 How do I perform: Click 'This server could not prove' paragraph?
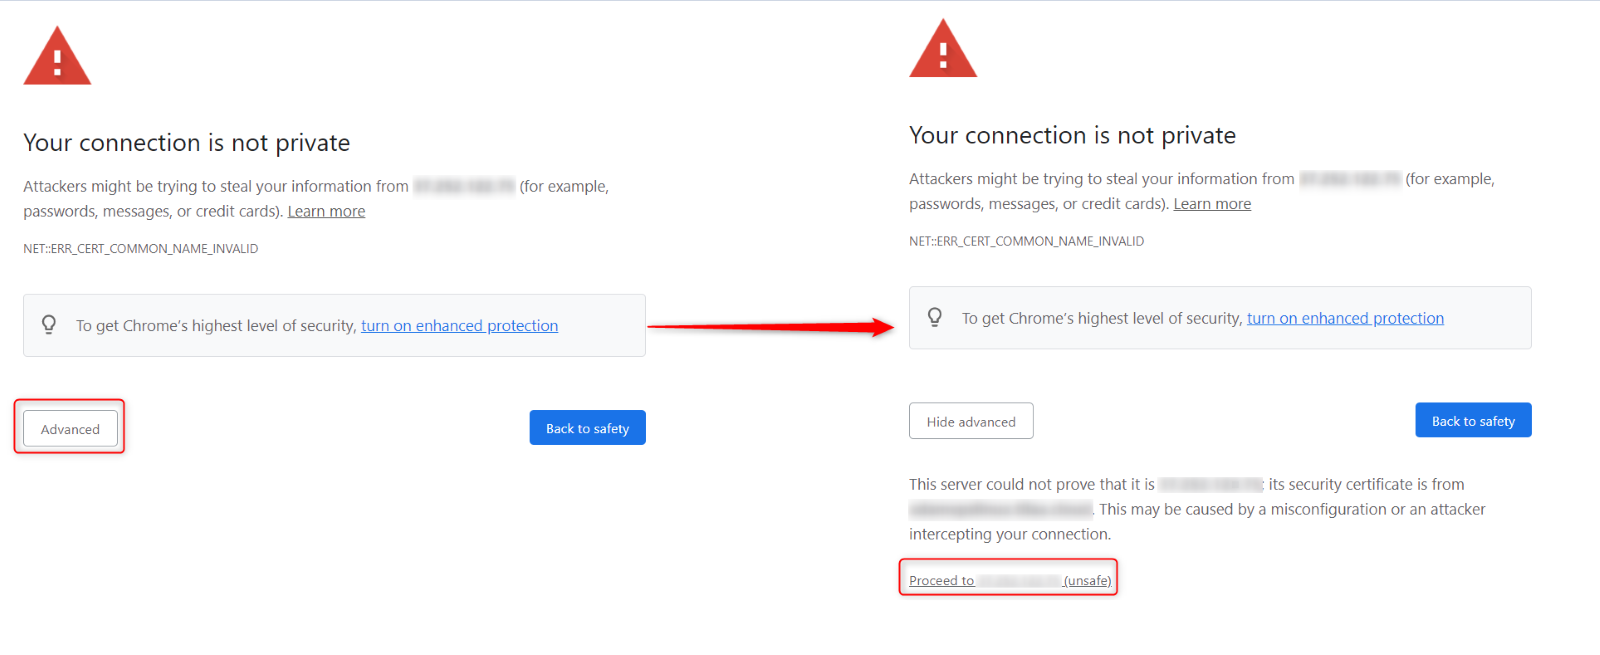coord(1197,509)
